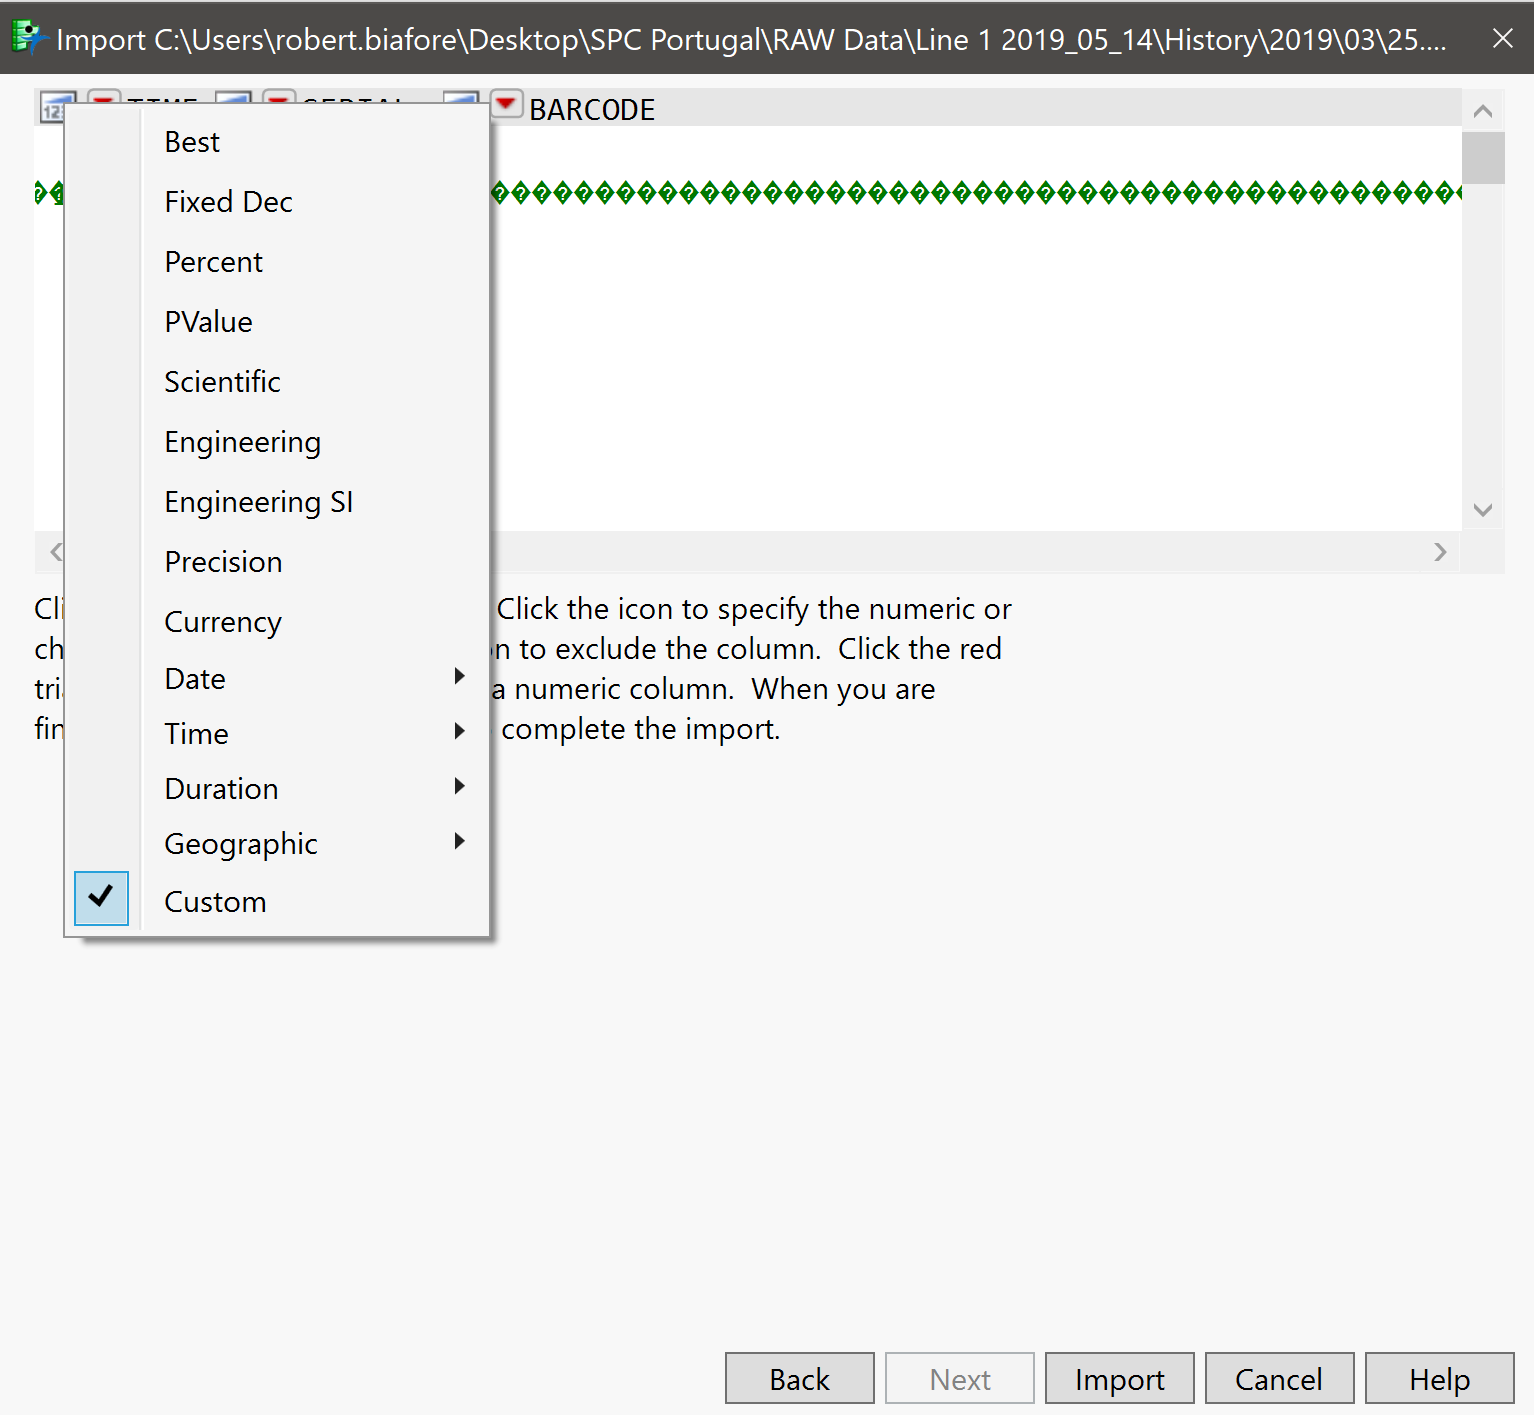Click the application icon in the title bar
This screenshot has width=1534, height=1415.
pyautogui.click(x=27, y=38)
